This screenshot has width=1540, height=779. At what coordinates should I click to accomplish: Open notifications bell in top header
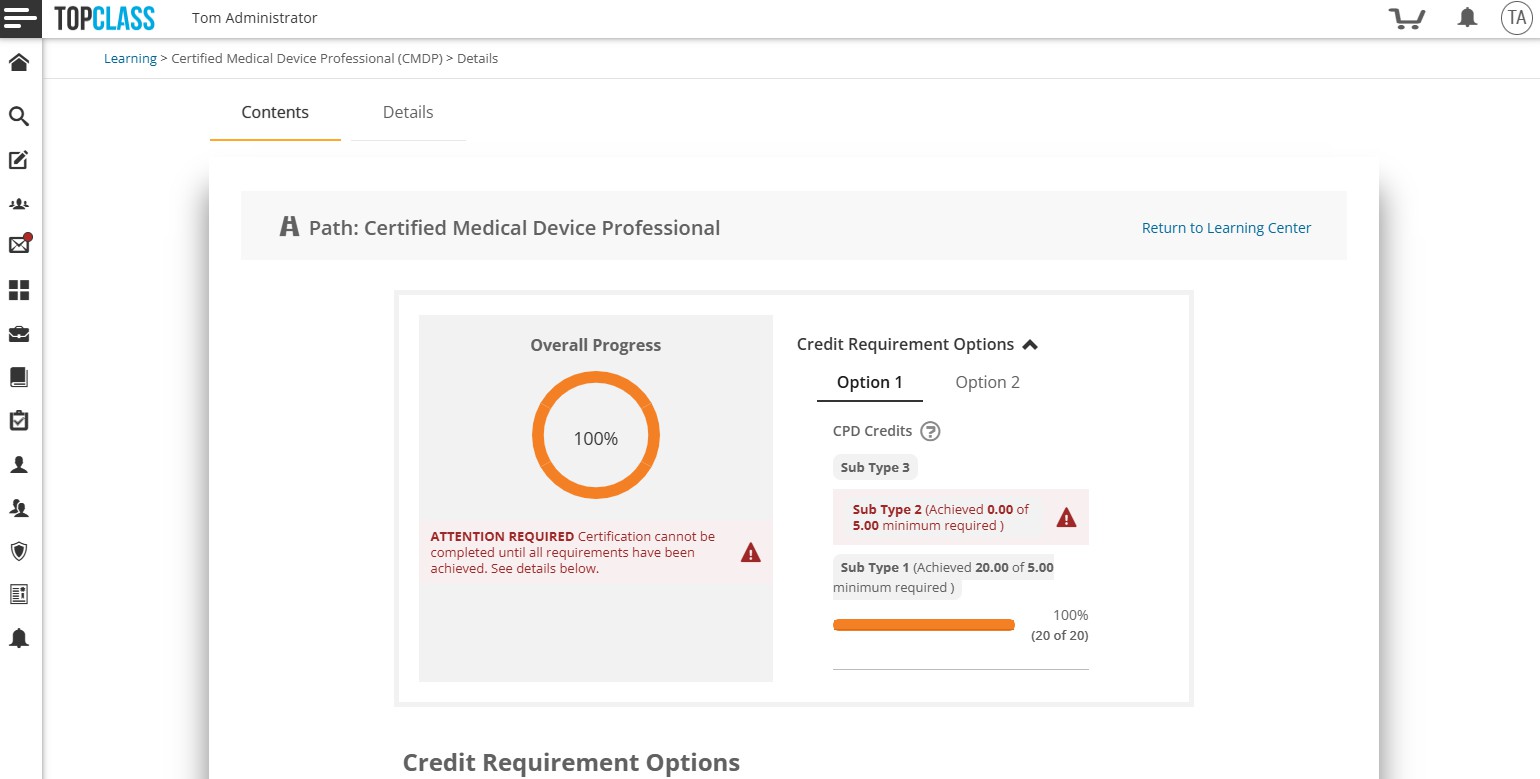(x=1467, y=18)
